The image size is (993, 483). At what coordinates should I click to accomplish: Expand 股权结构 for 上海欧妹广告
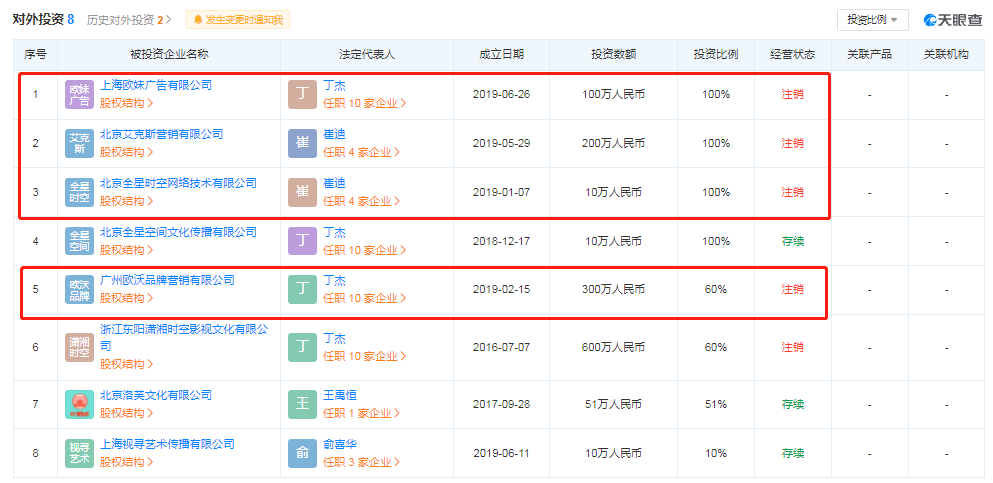(x=127, y=103)
